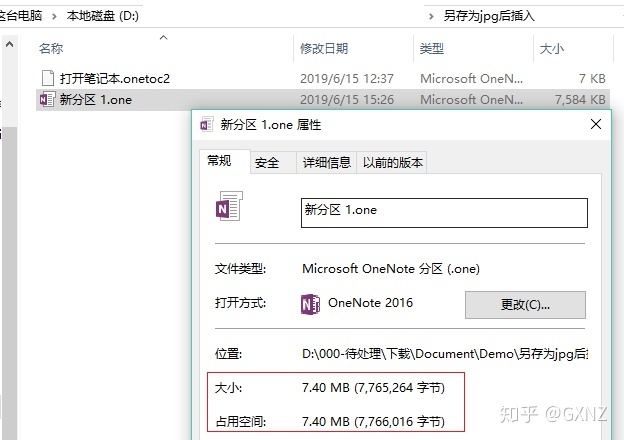Select the file 打开笔记本.onetoc2
Screen dimensions: 624x440
(115, 78)
